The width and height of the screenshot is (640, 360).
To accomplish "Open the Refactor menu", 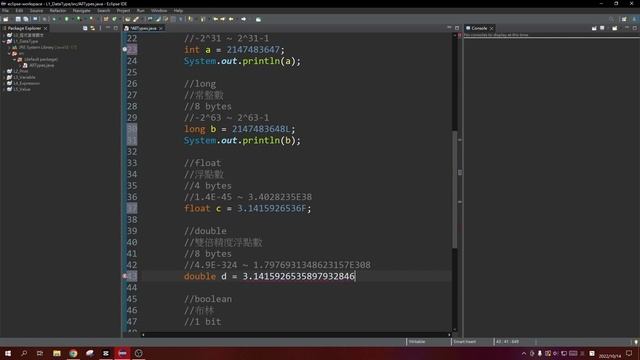I will (58, 11).
